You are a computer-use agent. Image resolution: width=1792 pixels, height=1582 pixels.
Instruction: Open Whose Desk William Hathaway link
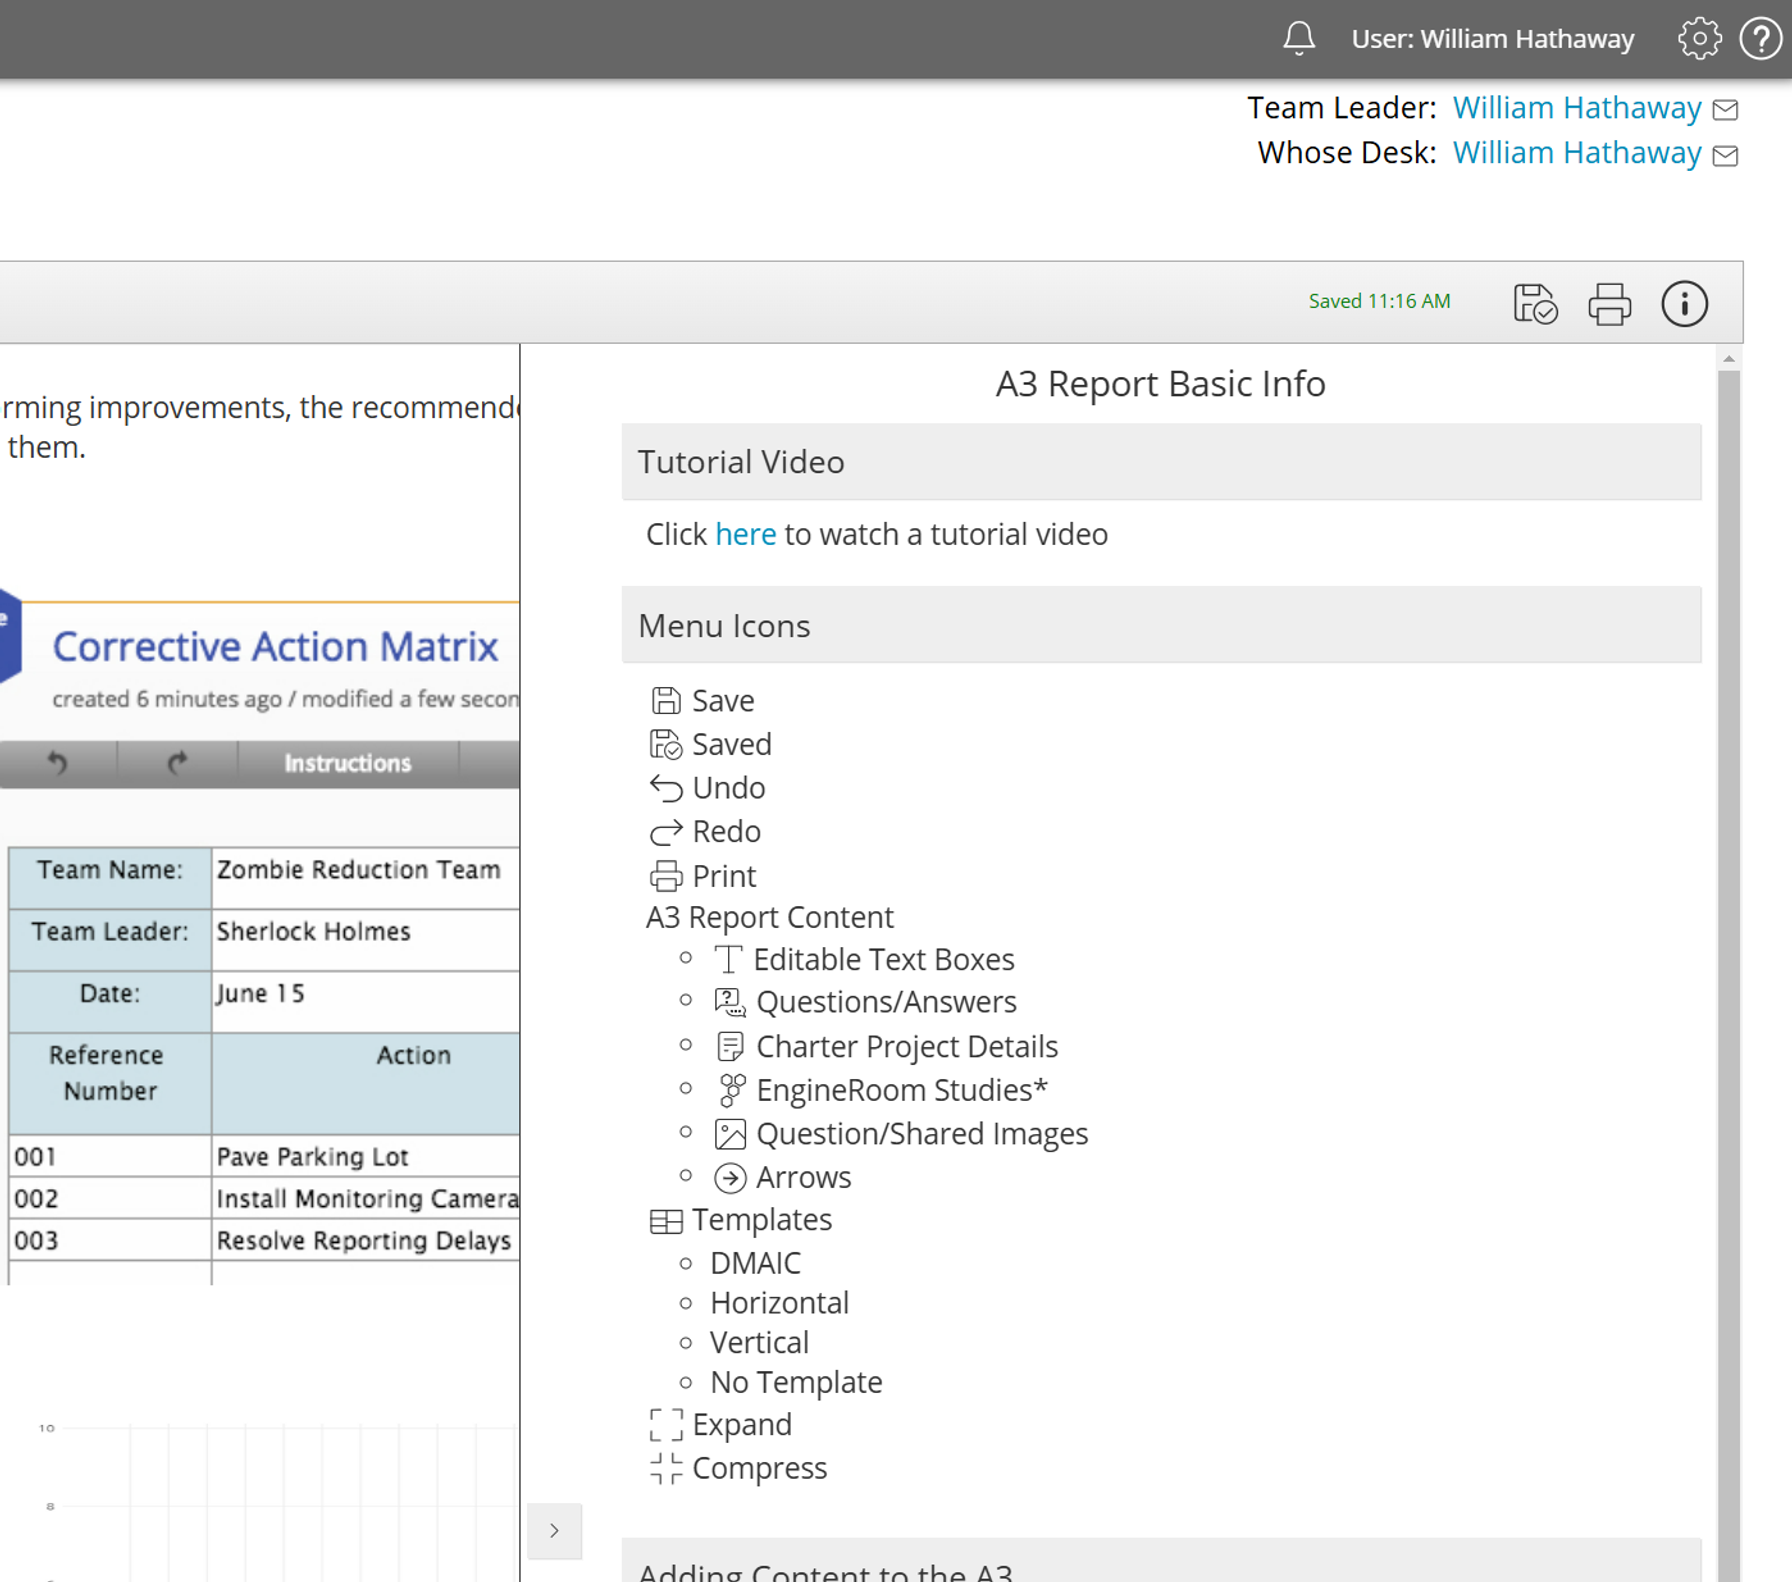(x=1576, y=153)
